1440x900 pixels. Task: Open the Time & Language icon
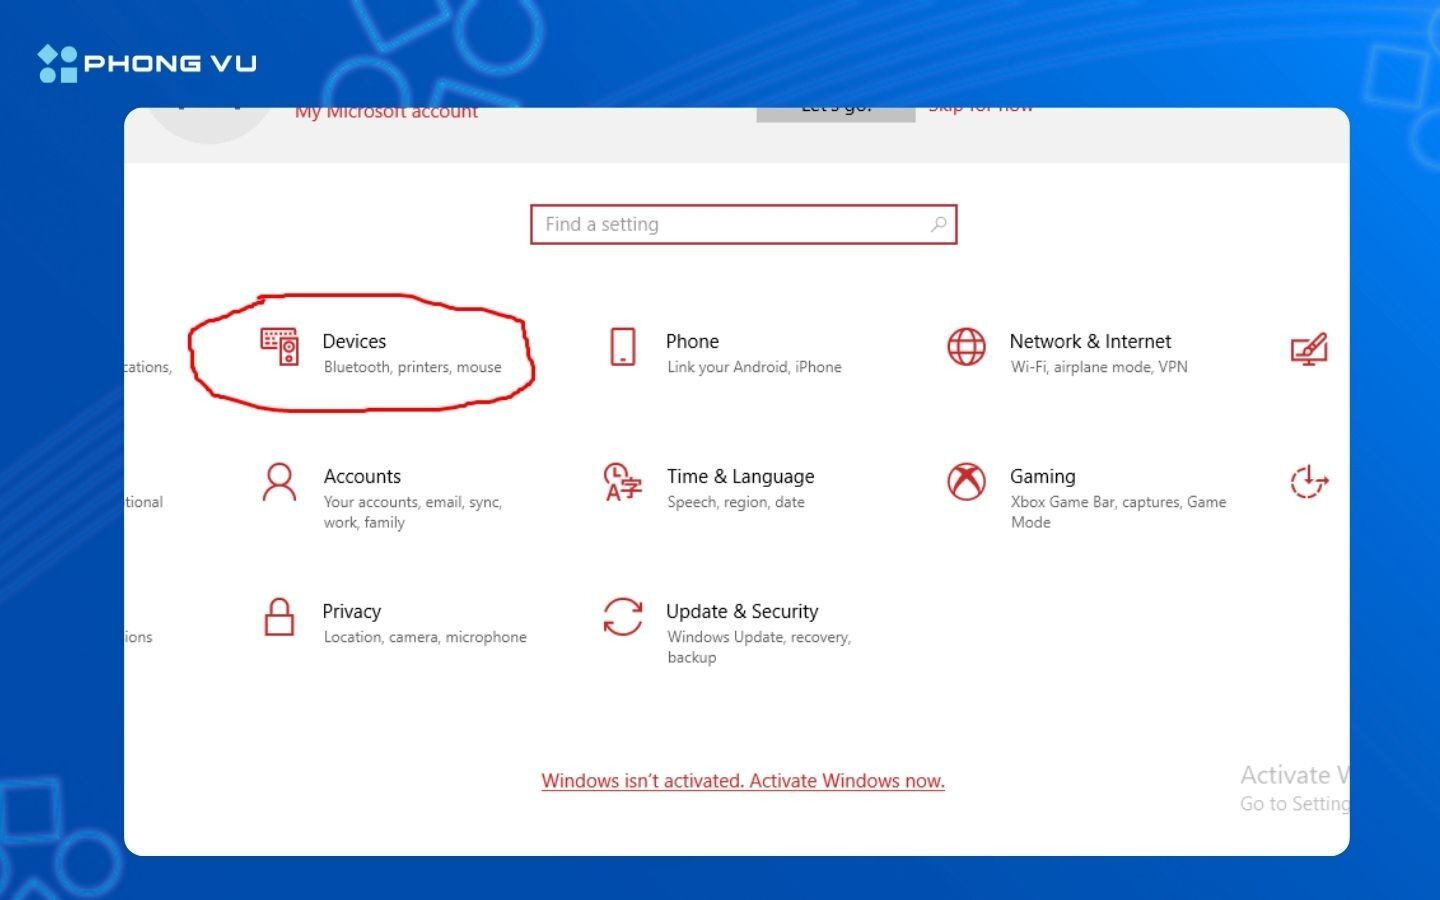pos(623,482)
